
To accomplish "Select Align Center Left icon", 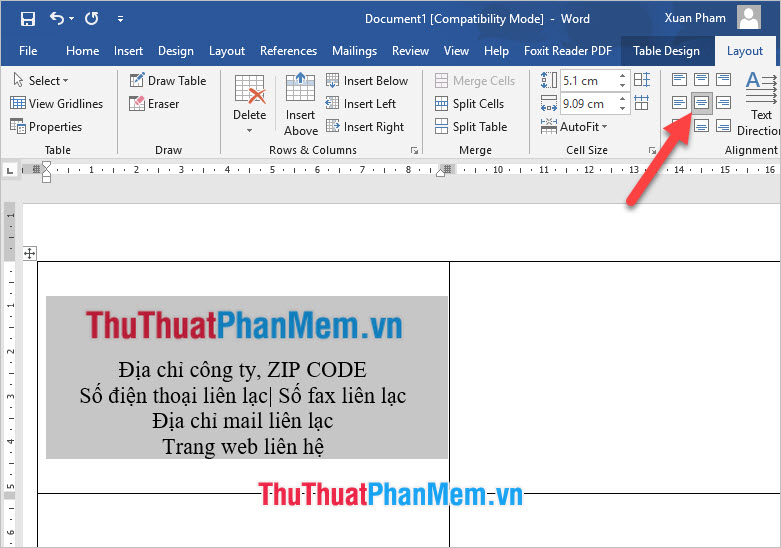I will tap(679, 103).
